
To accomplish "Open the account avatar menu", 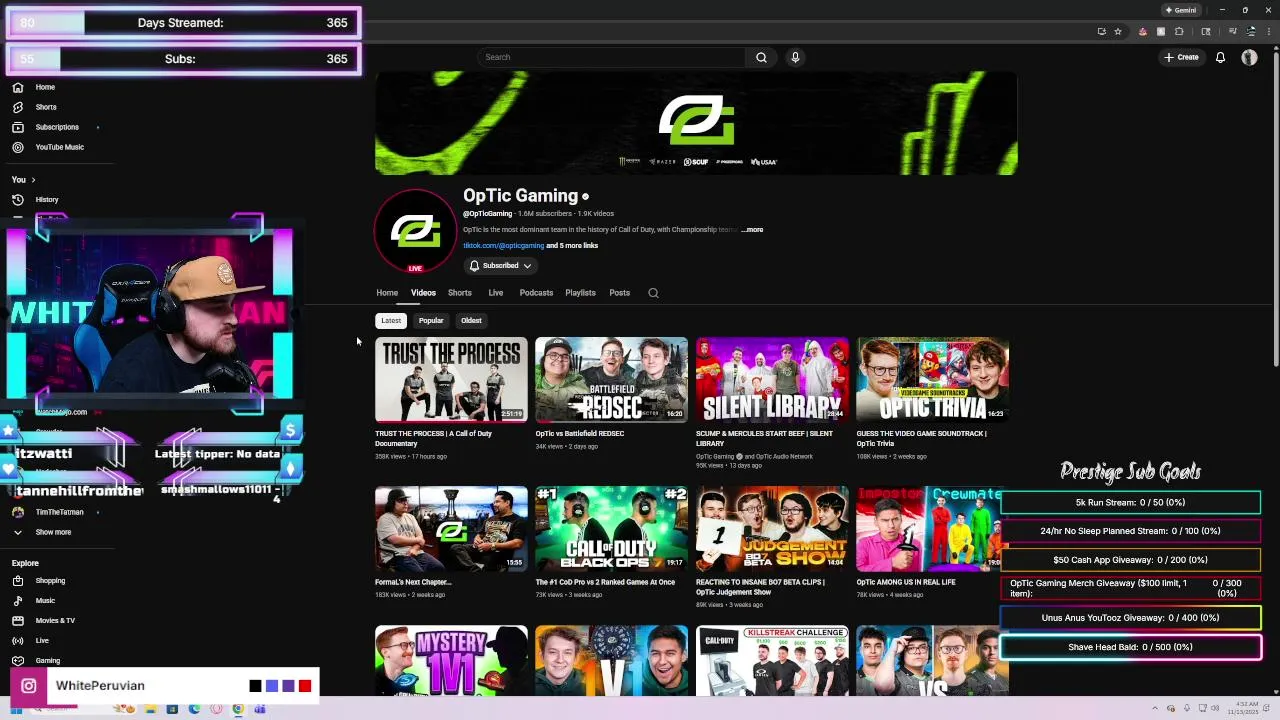I will (1249, 57).
